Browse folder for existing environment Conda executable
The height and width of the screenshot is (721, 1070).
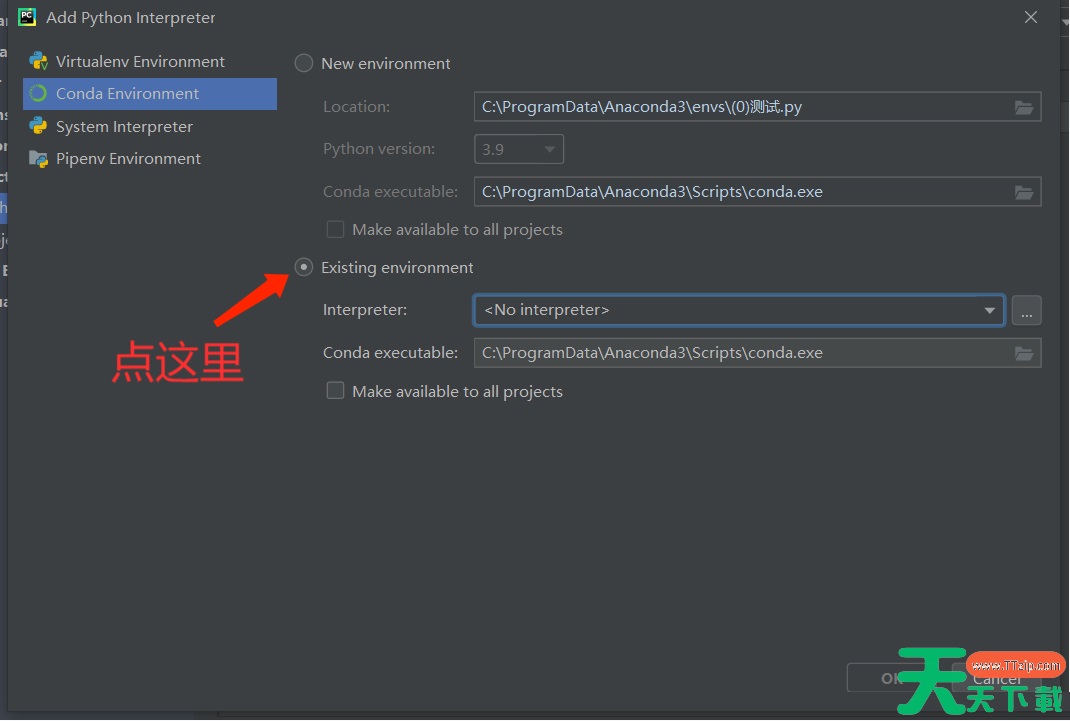(1024, 353)
